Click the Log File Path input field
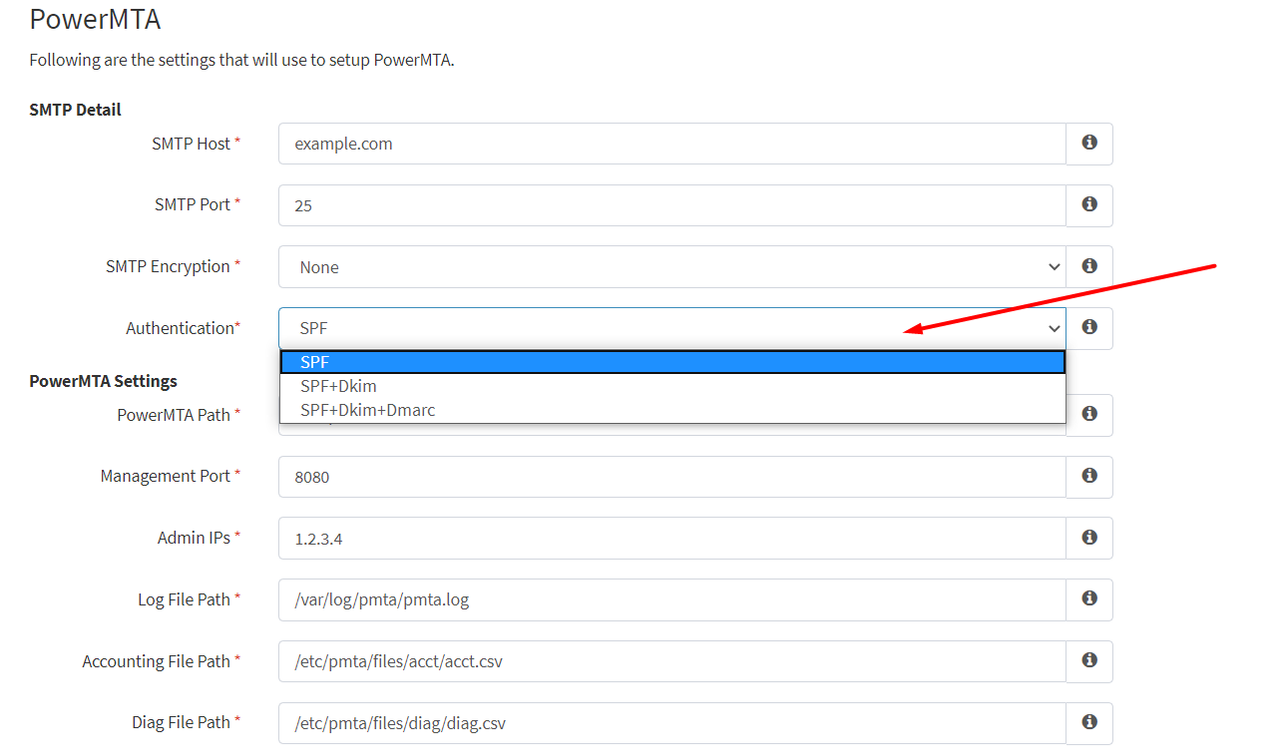1280x747 pixels. [x=672, y=600]
